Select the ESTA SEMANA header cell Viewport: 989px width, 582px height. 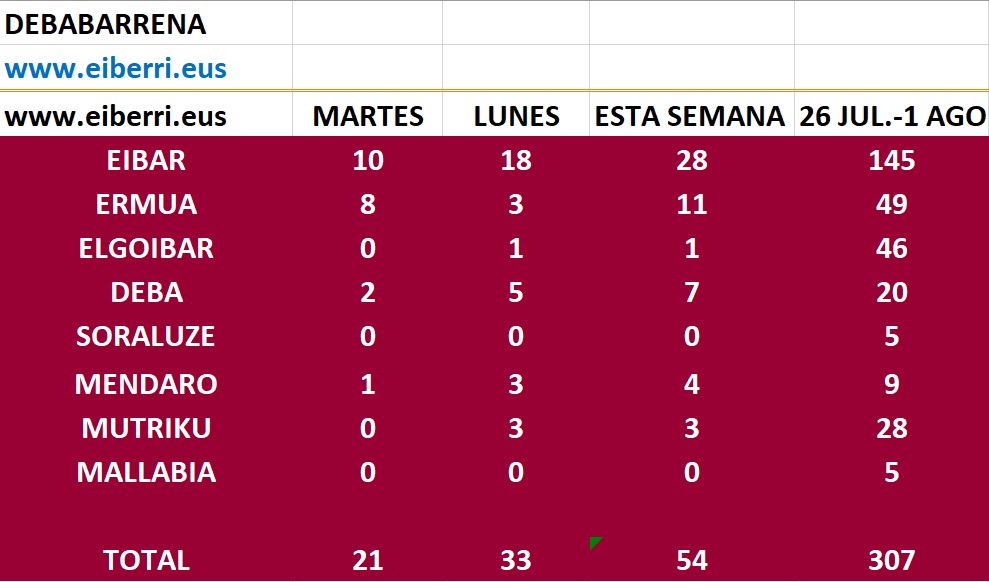[x=690, y=116]
